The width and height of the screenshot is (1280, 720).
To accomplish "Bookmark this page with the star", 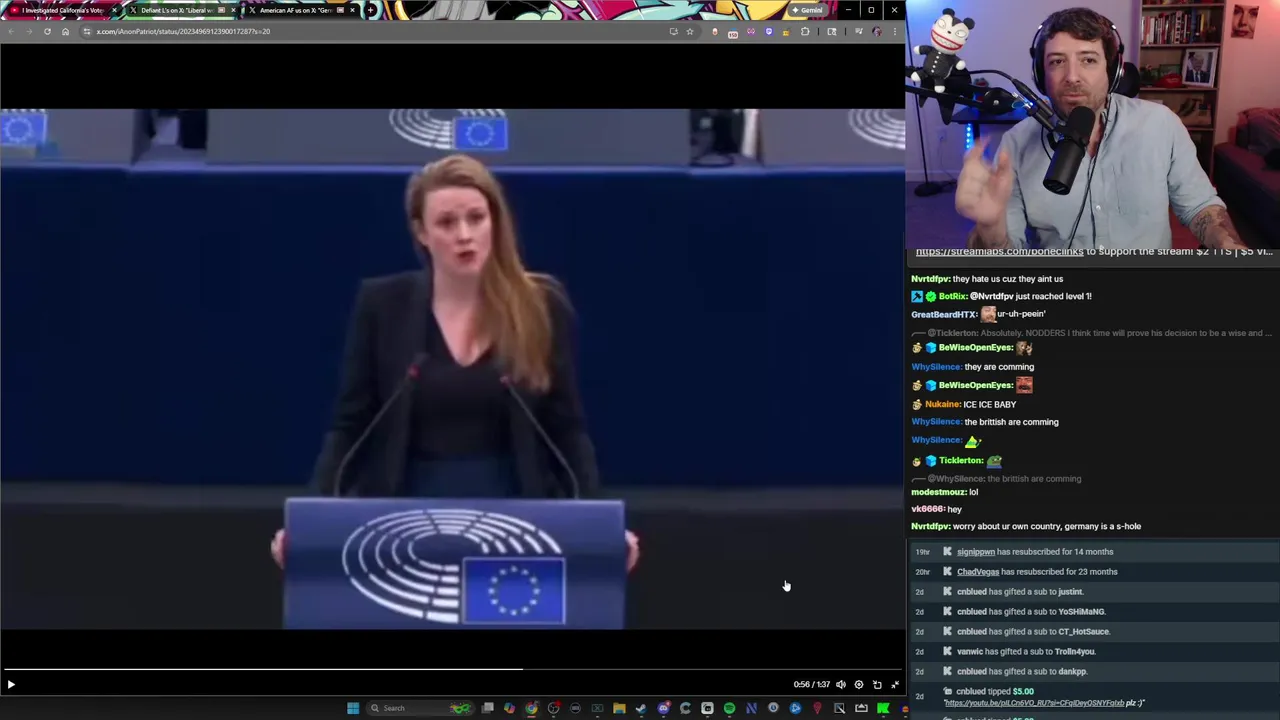I will coord(689,31).
